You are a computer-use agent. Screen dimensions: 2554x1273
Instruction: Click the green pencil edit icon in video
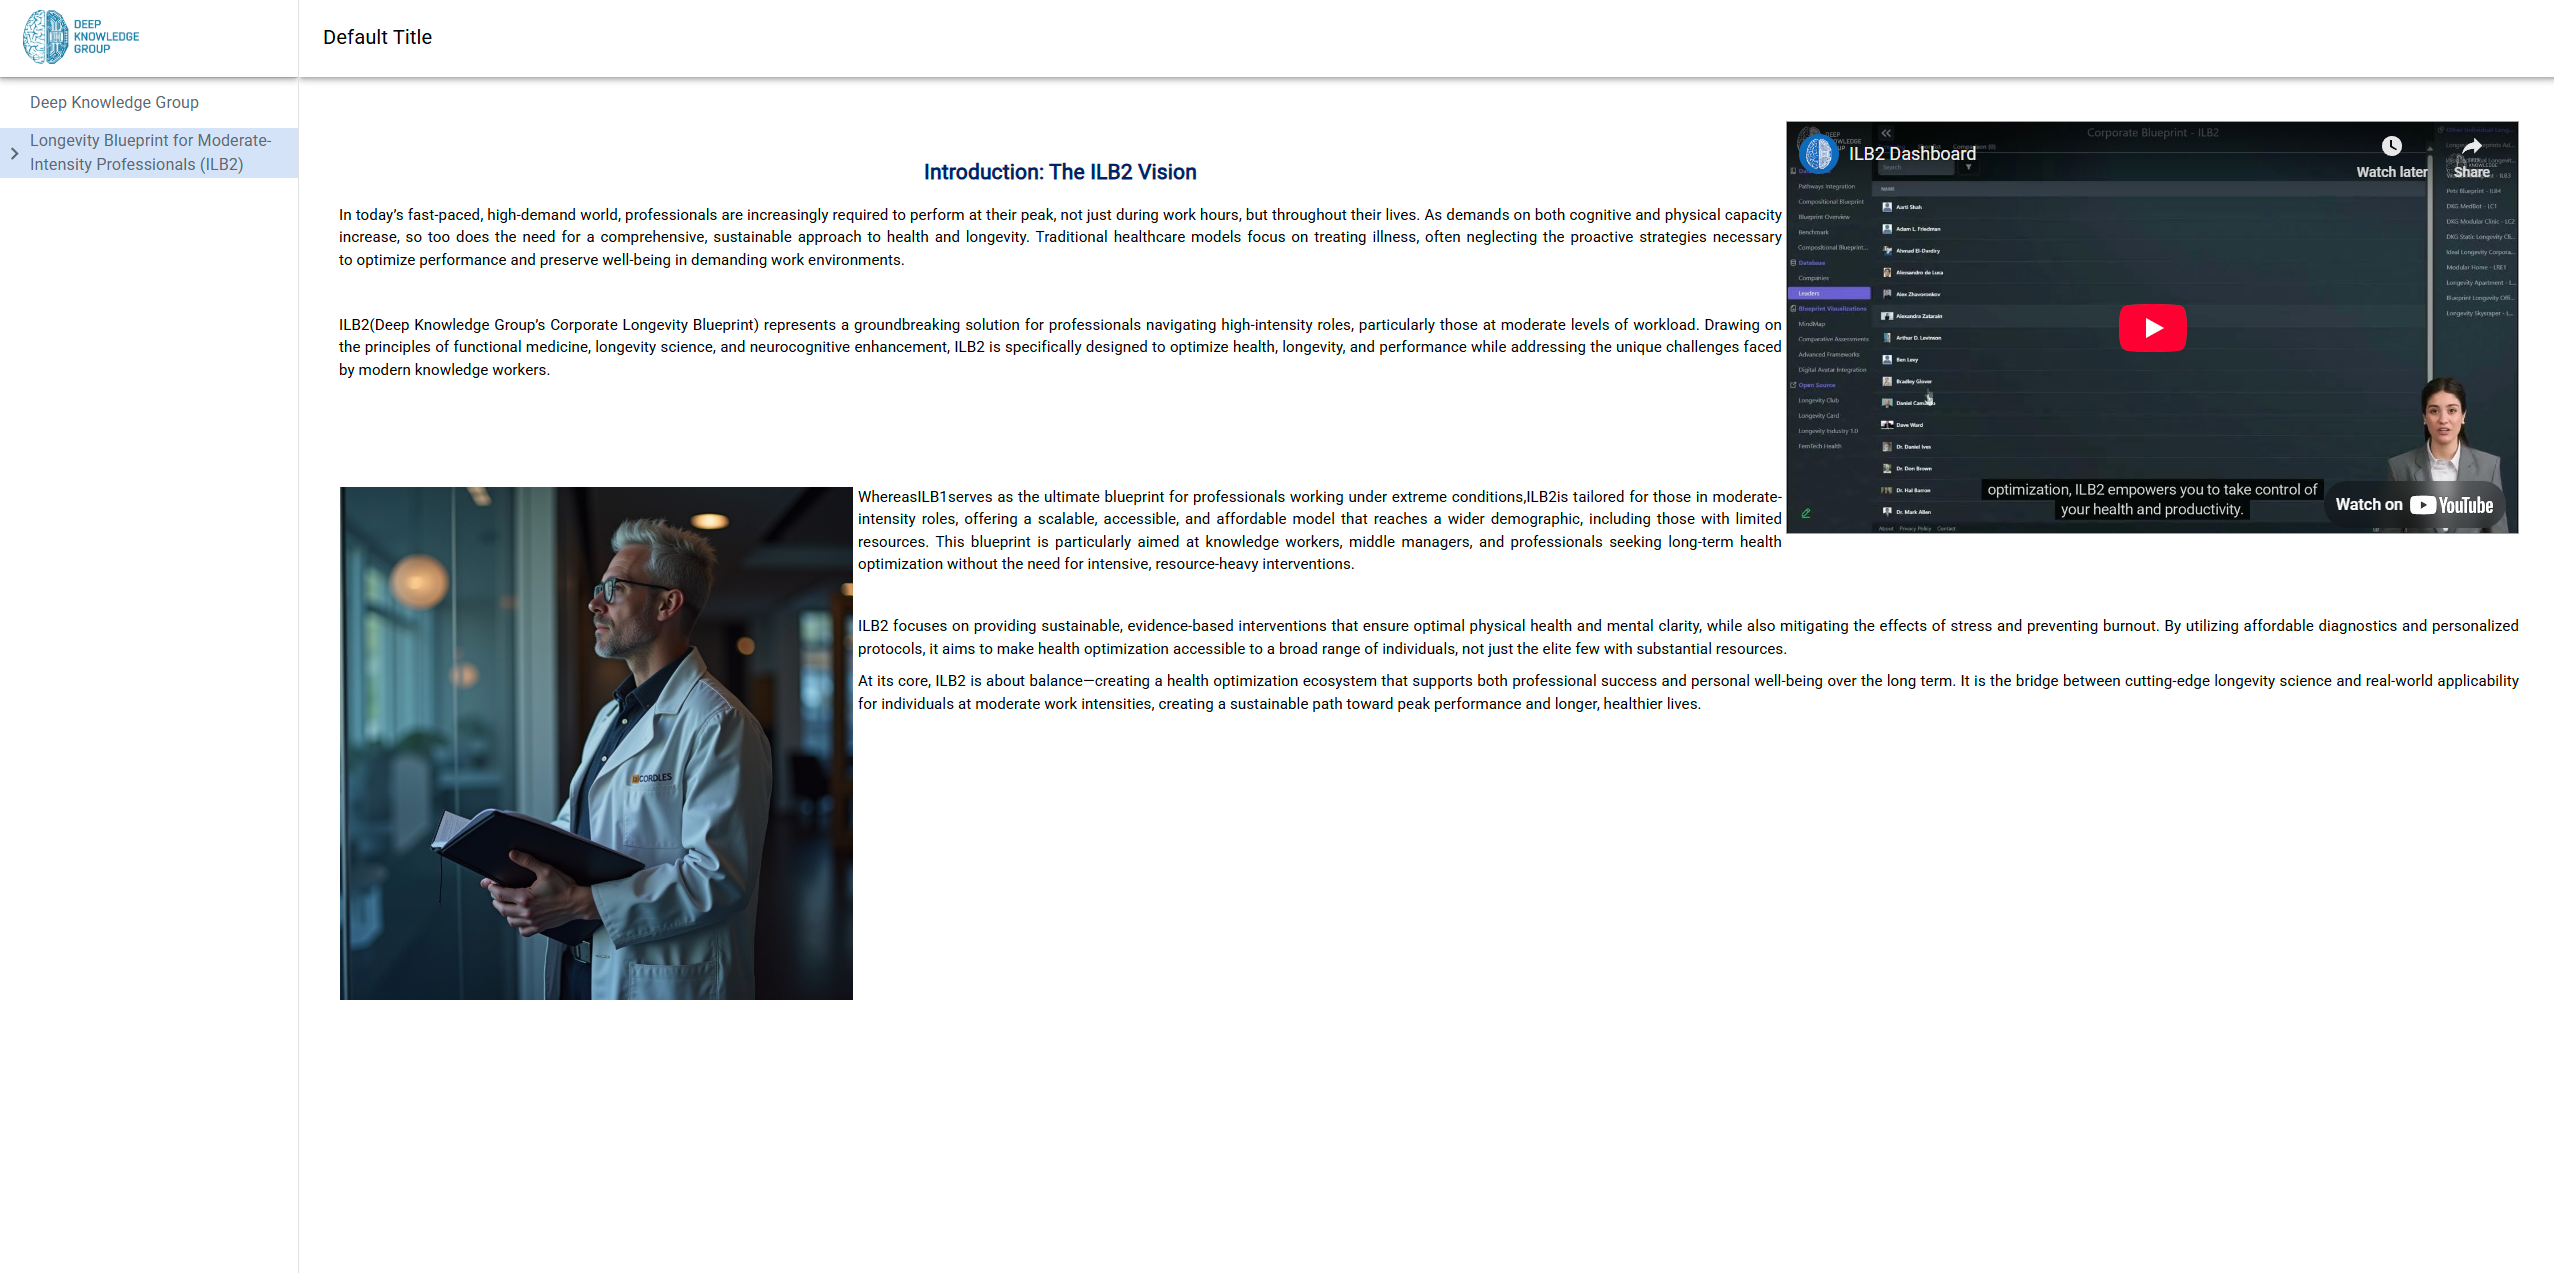point(1806,513)
